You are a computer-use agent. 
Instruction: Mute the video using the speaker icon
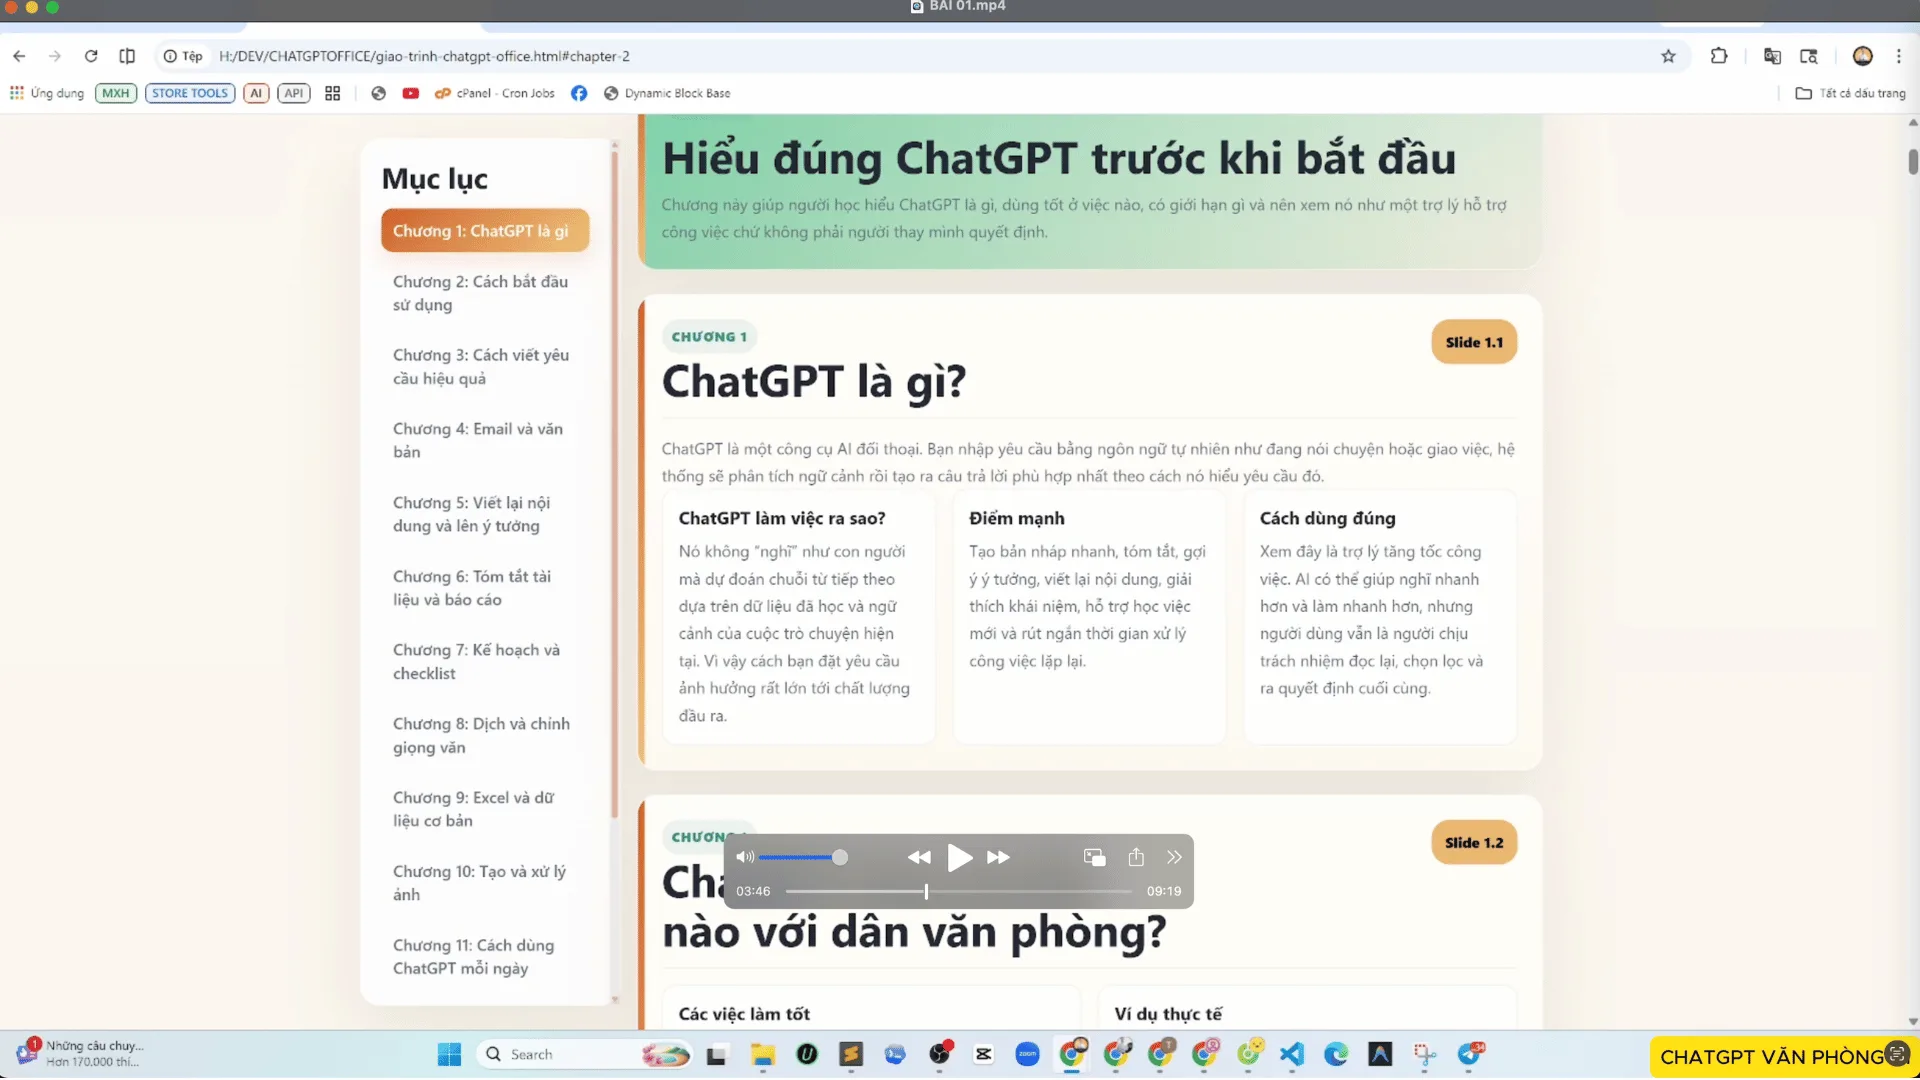pyautogui.click(x=745, y=857)
